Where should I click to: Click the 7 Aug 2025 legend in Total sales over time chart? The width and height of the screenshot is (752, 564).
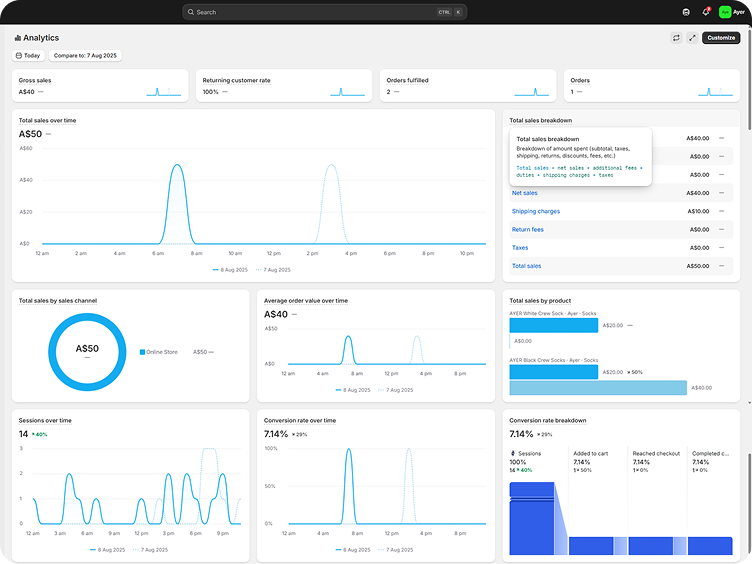point(273,270)
